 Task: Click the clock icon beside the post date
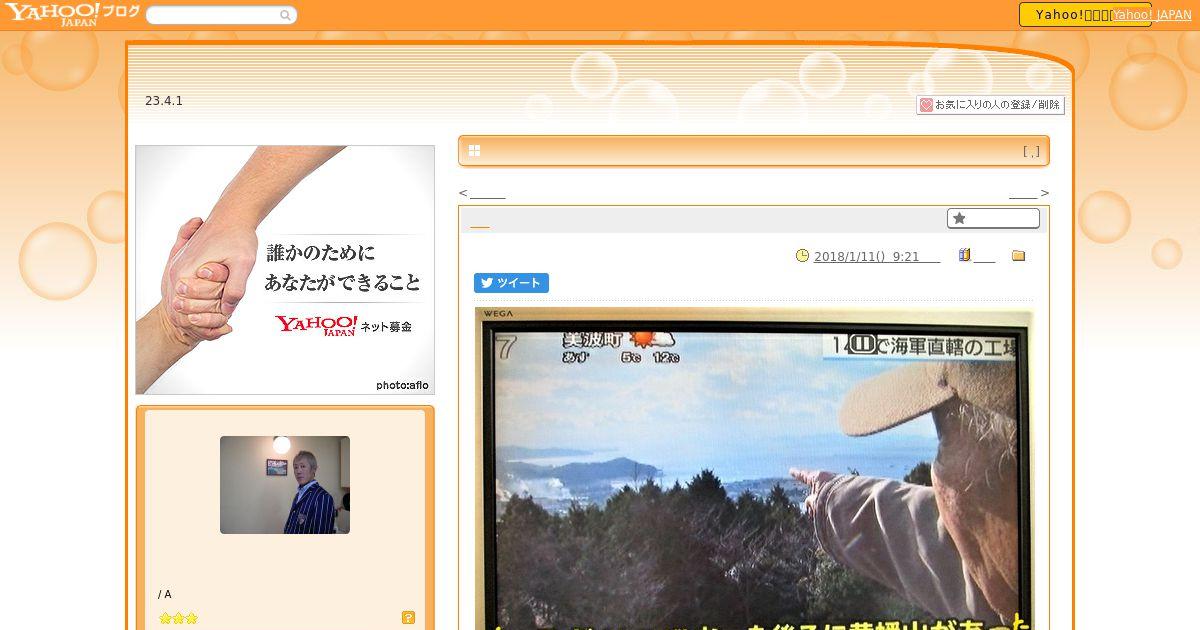click(802, 256)
